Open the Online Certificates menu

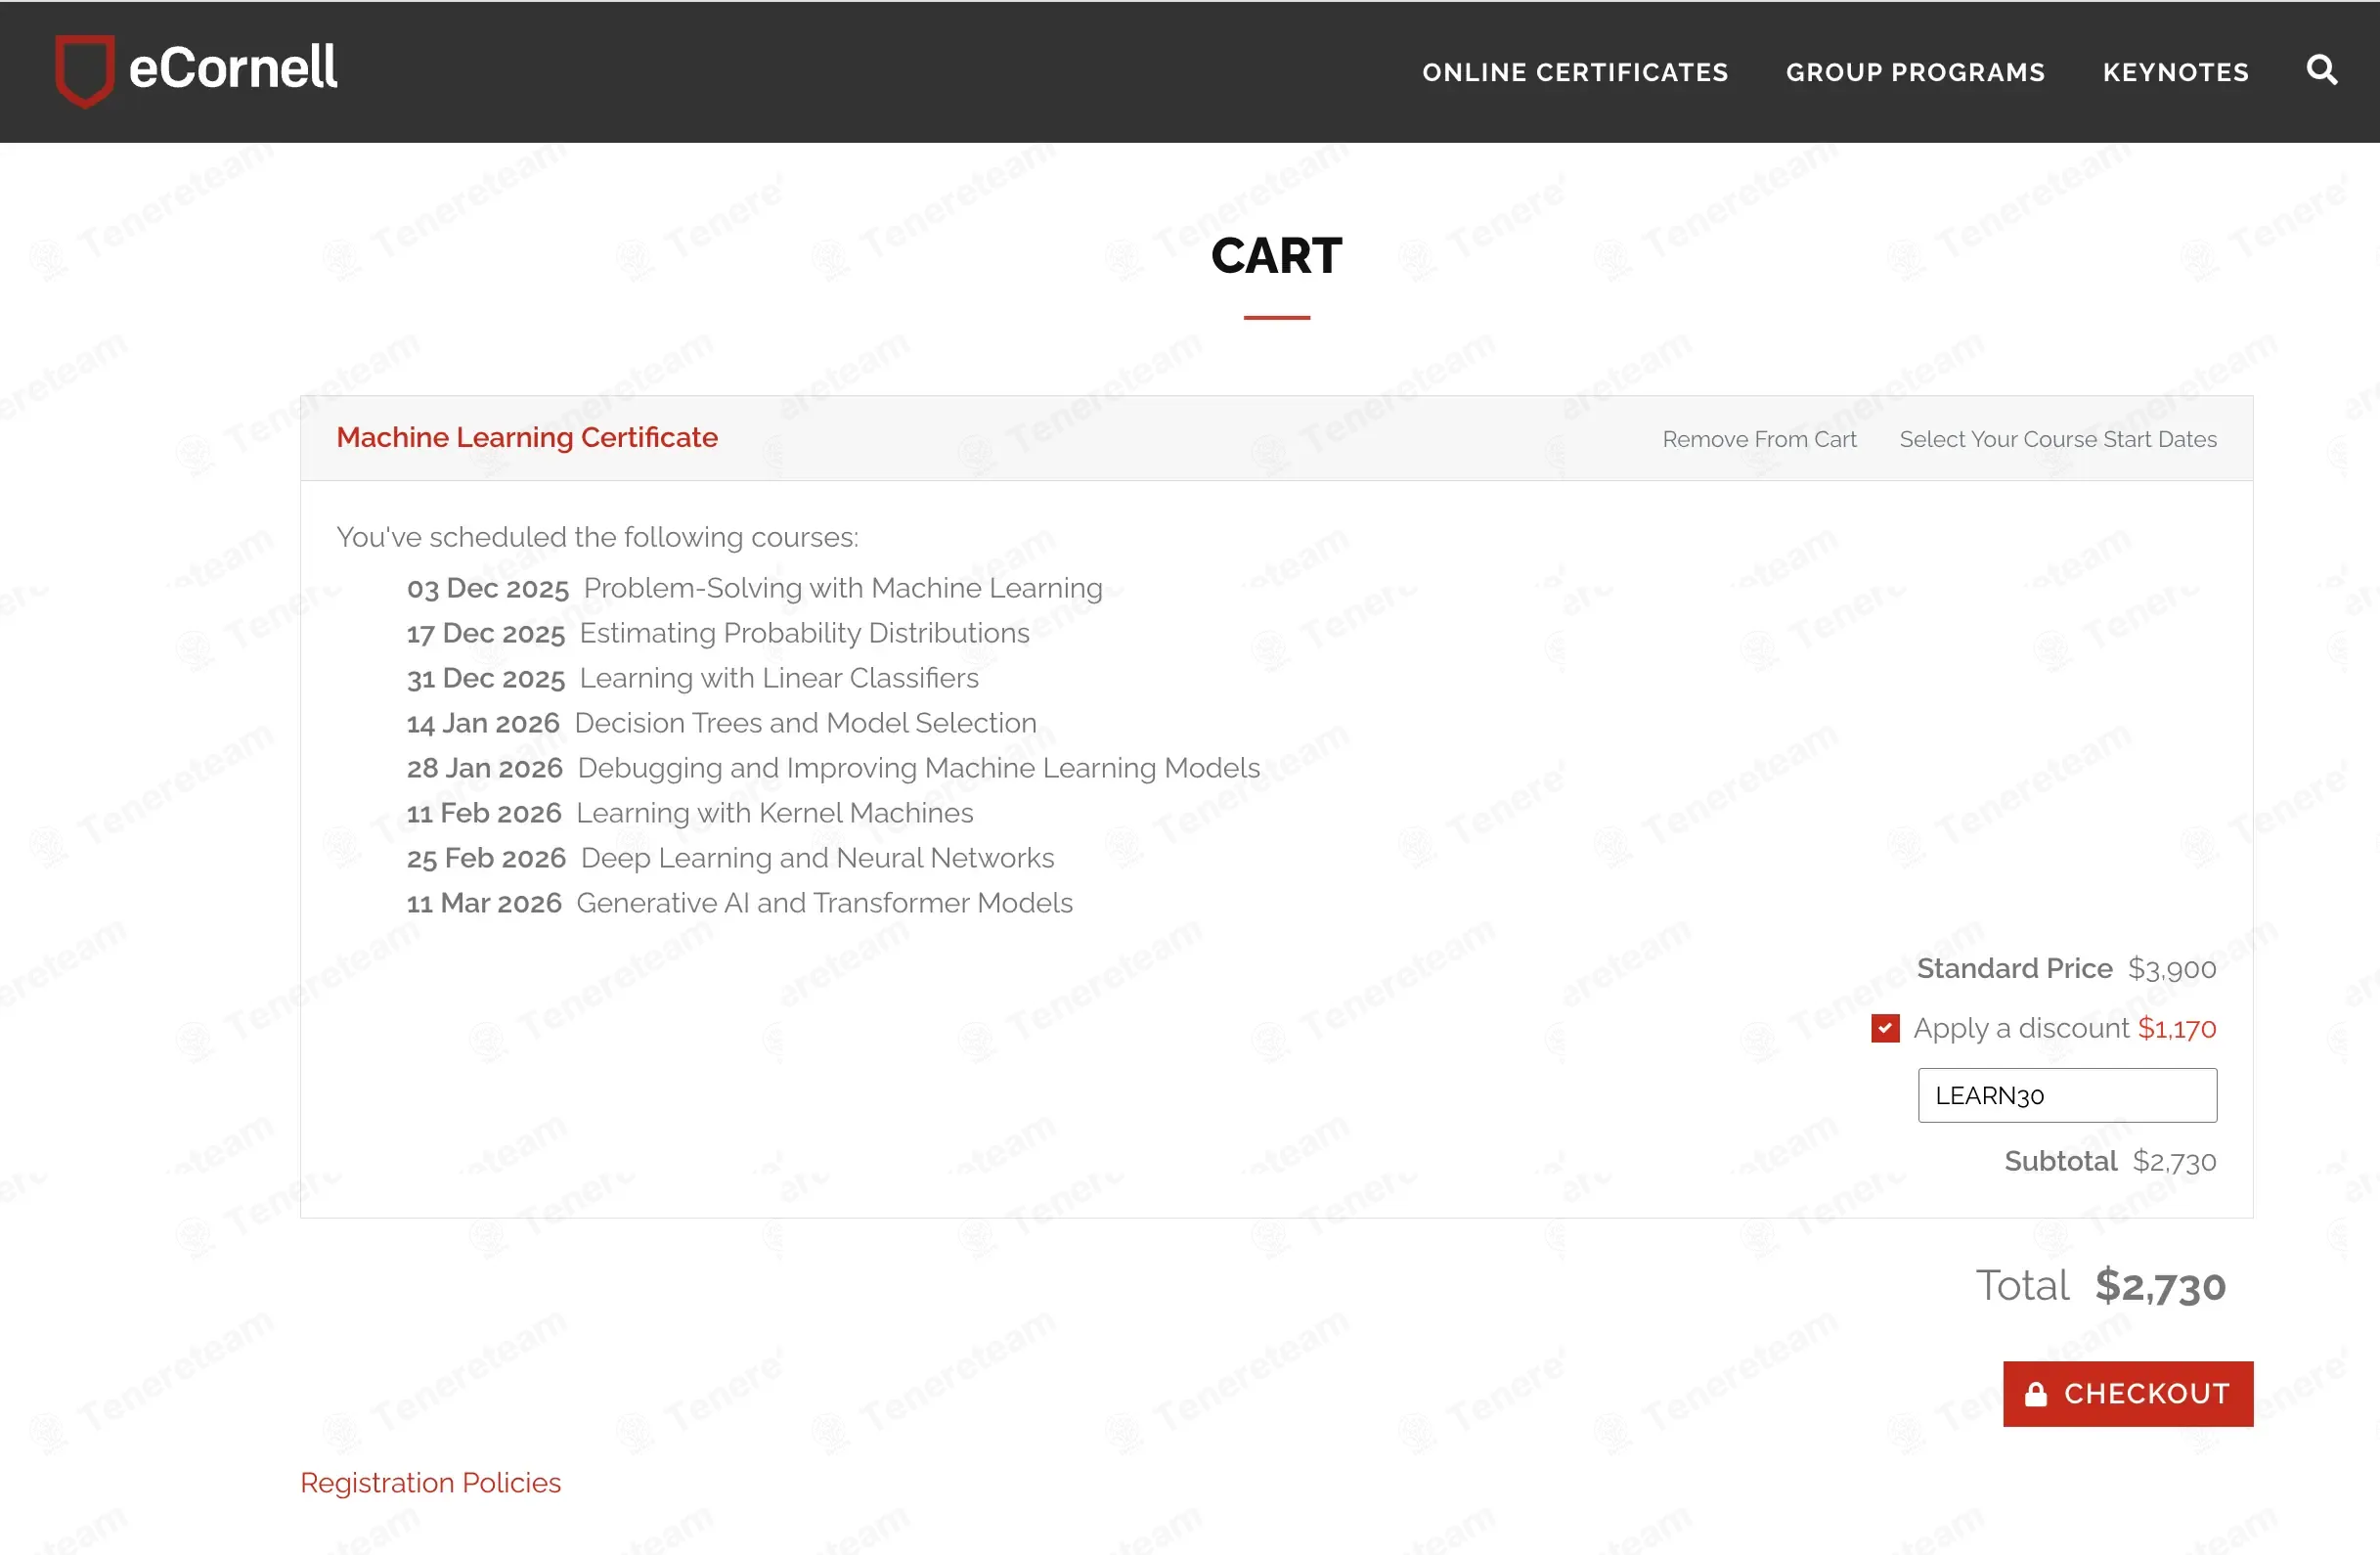1575,72
